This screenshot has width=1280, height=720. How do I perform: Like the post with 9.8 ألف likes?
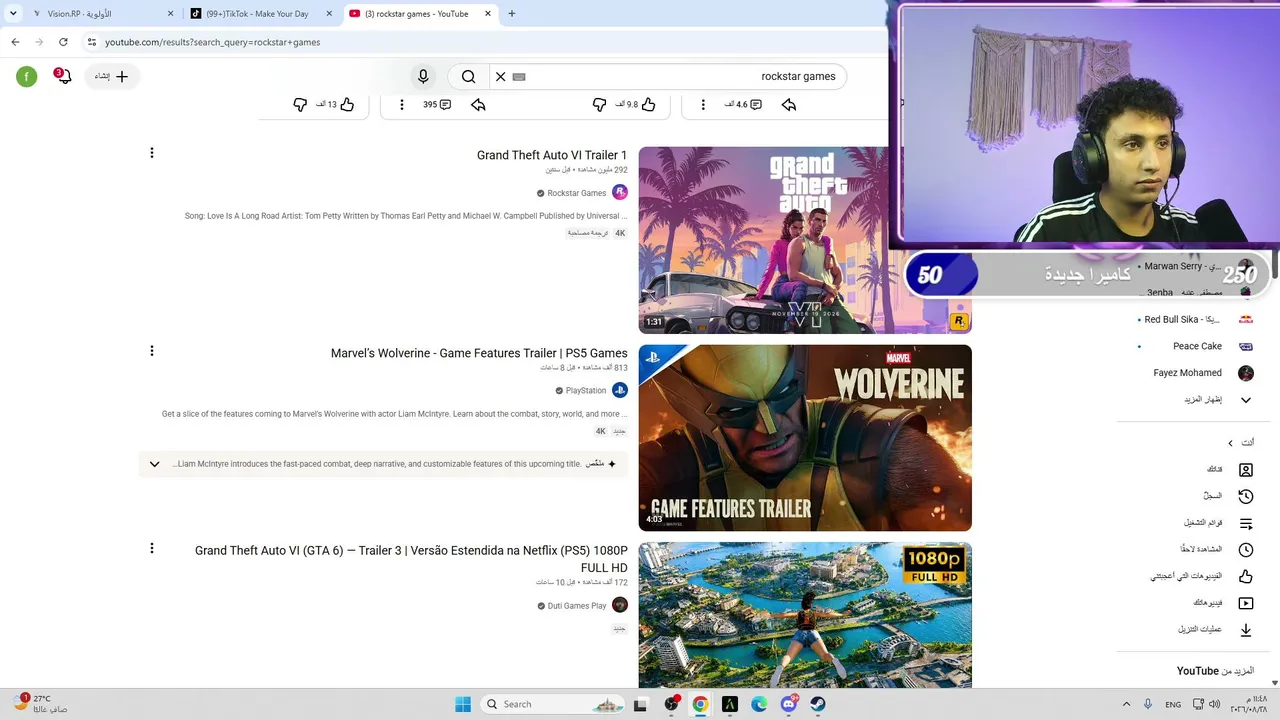(648, 104)
